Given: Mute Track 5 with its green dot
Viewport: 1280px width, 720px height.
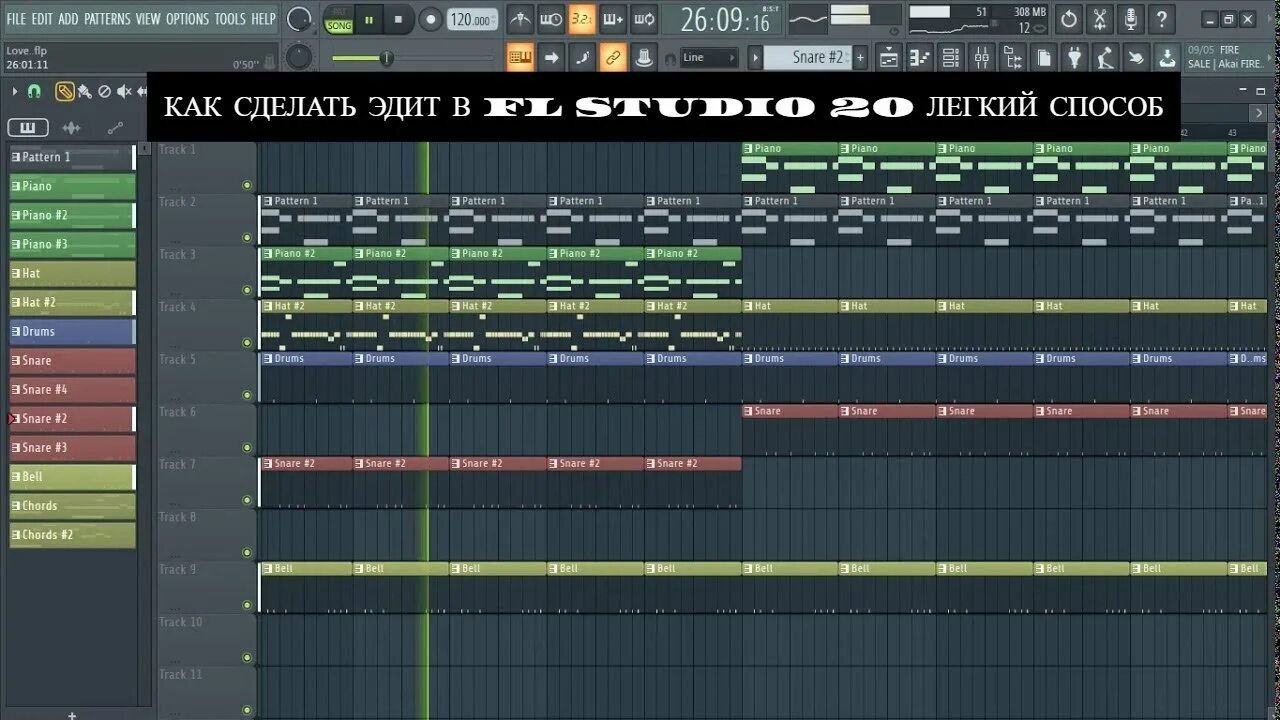Looking at the screenshot, I should 247,395.
